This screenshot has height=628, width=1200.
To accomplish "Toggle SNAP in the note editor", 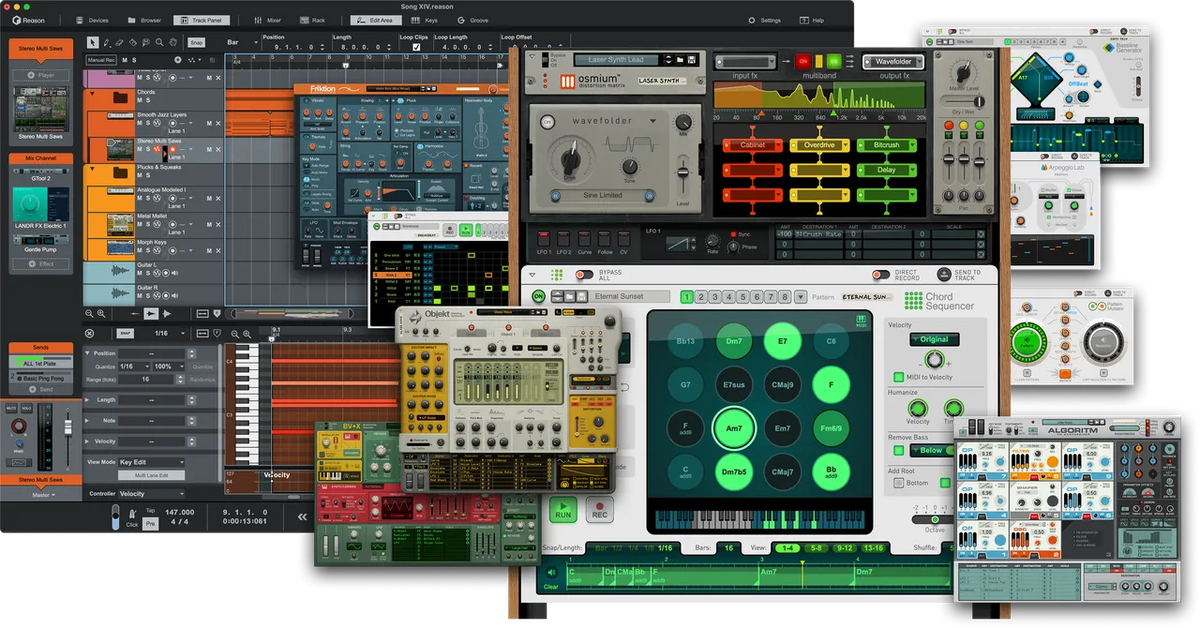I will pos(125,333).
